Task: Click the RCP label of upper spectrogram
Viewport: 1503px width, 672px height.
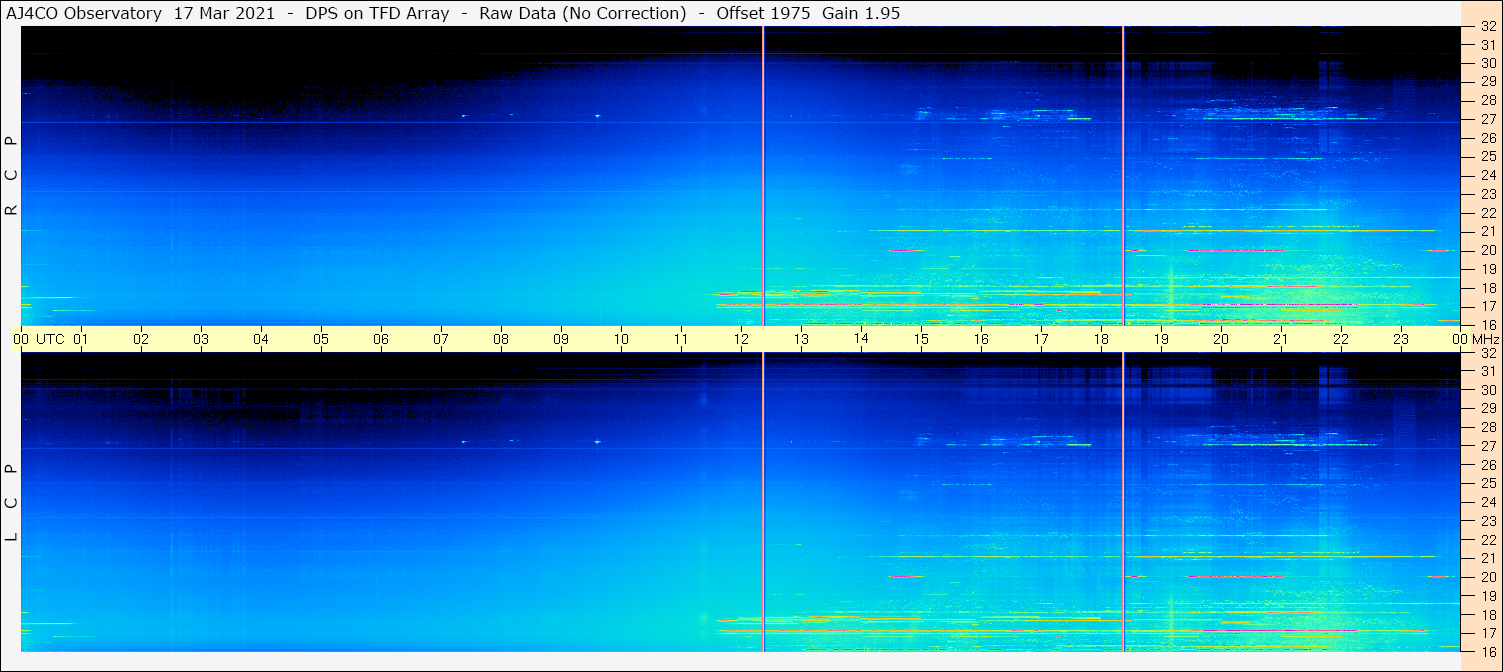Action: pos(12,176)
